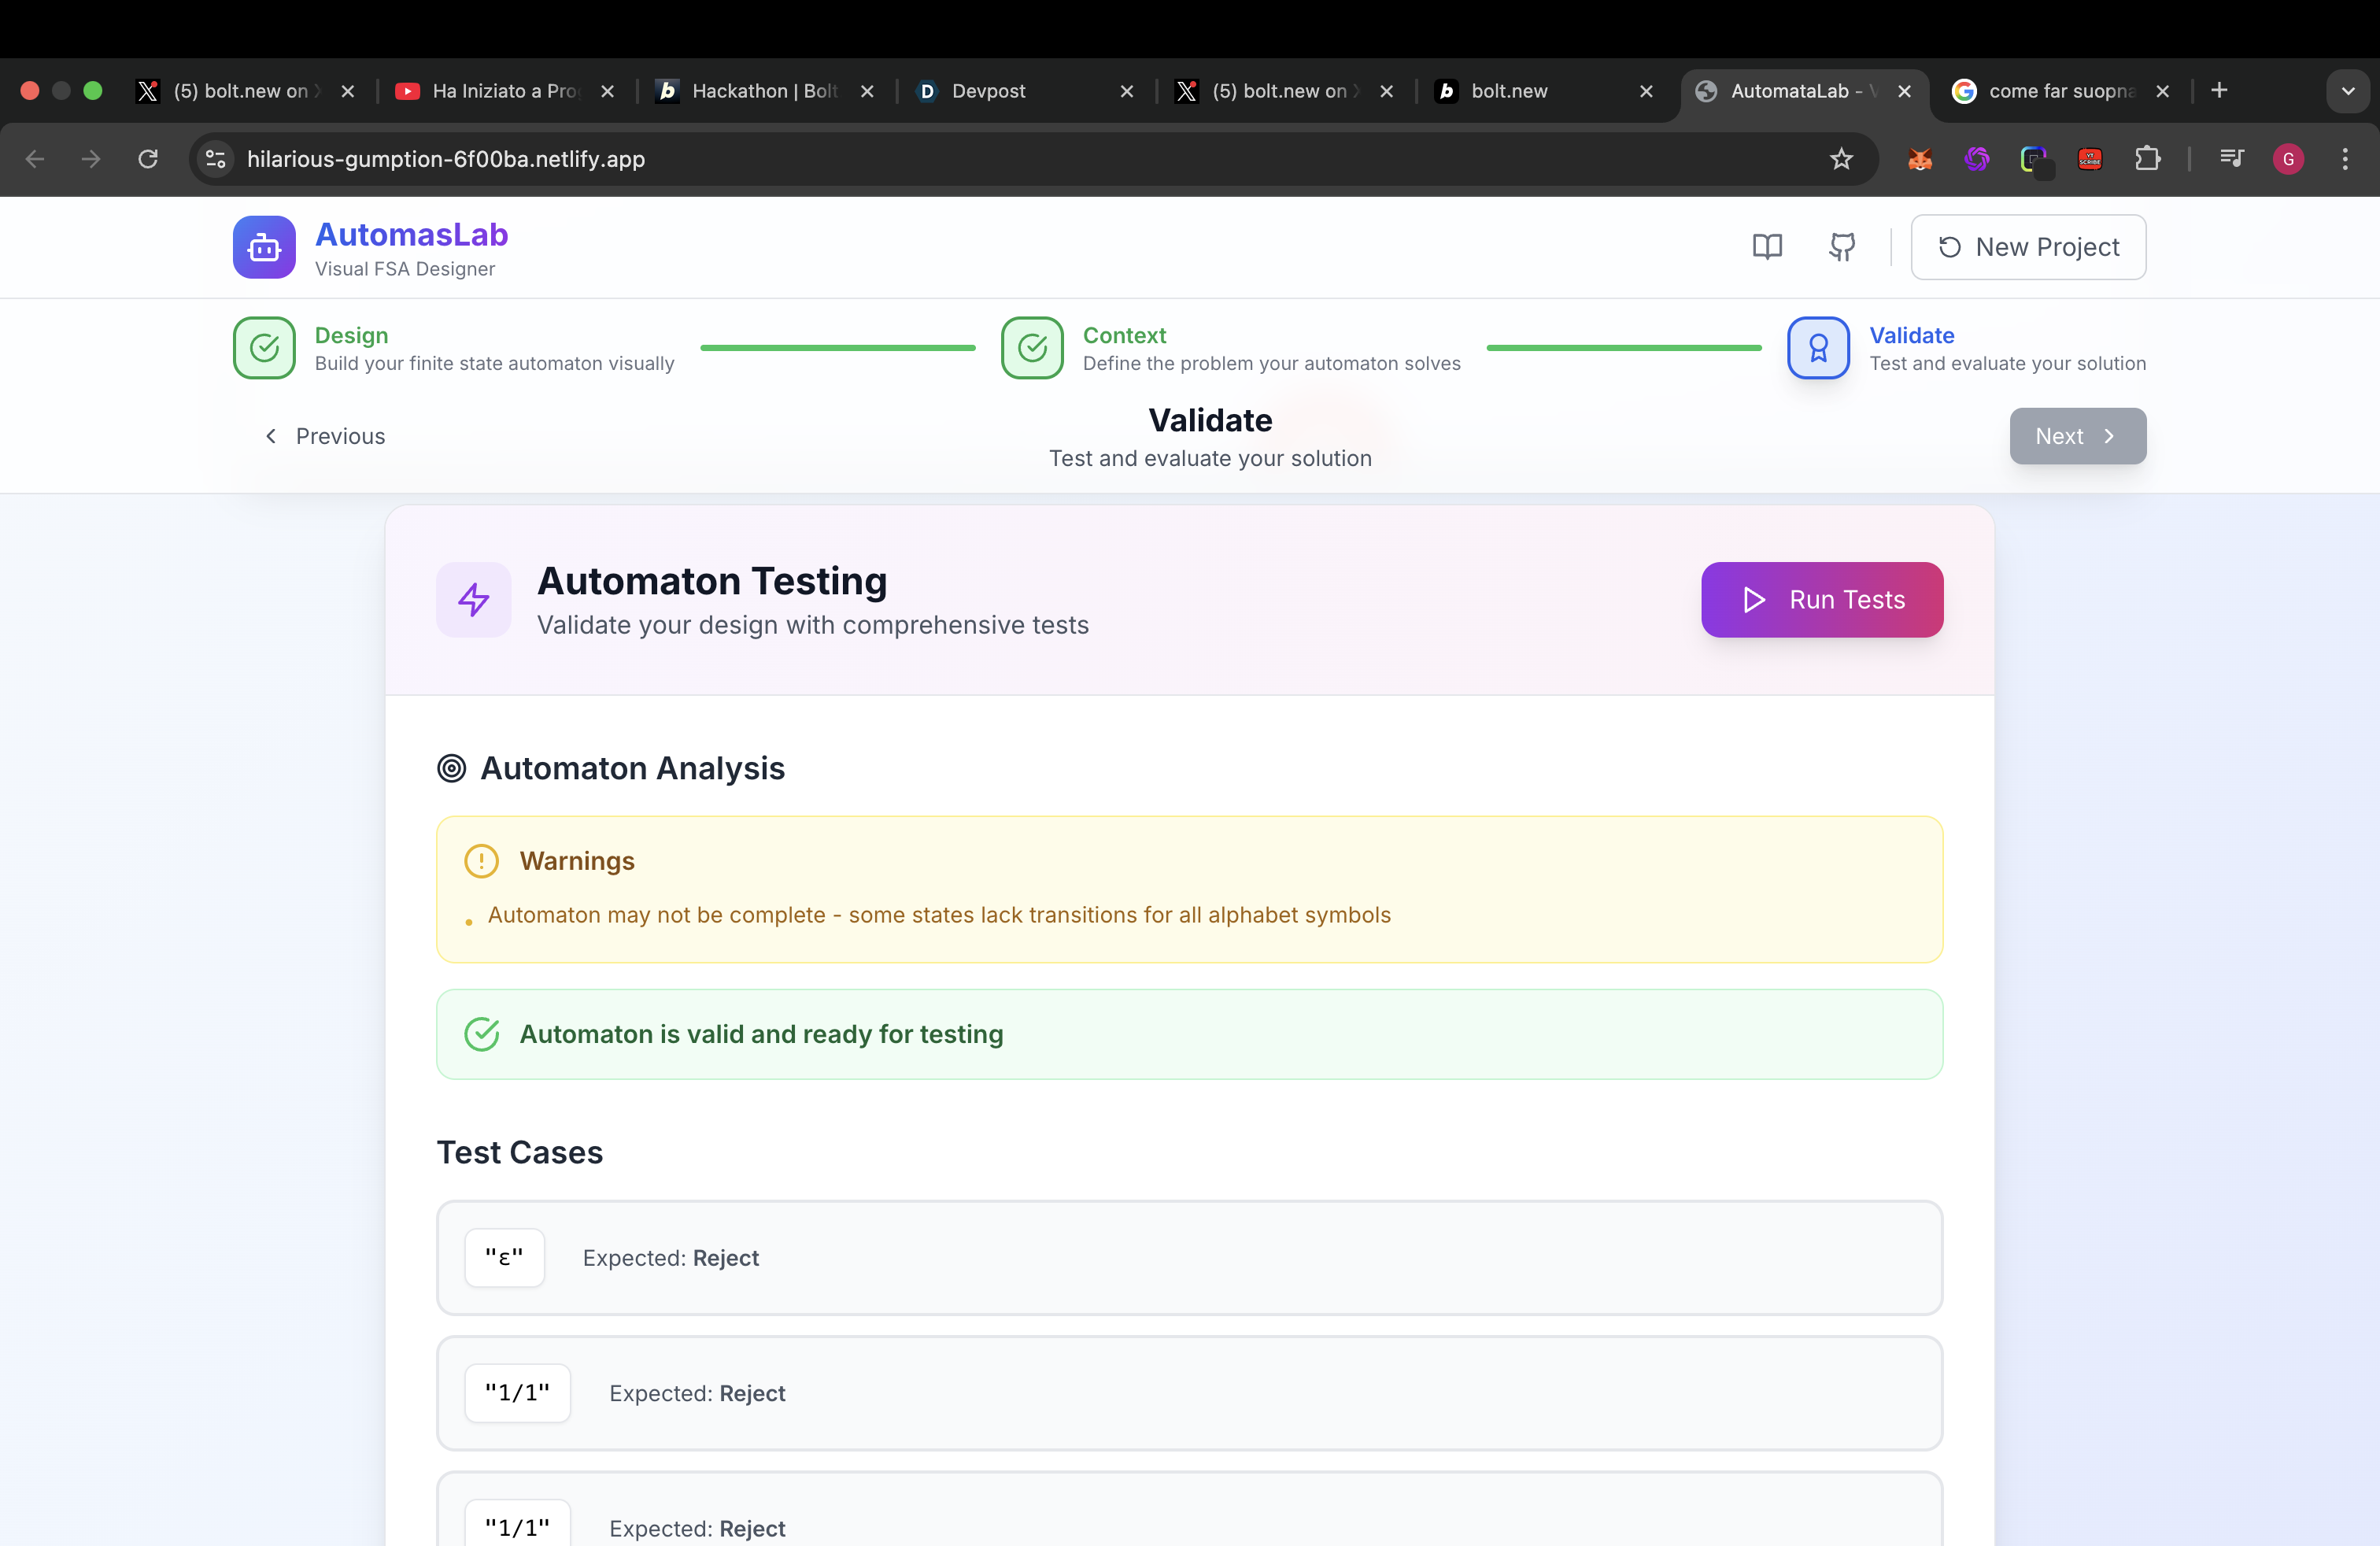The image size is (2380, 1546).
Task: Select the "ε" test case row
Action: tap(1189, 1257)
